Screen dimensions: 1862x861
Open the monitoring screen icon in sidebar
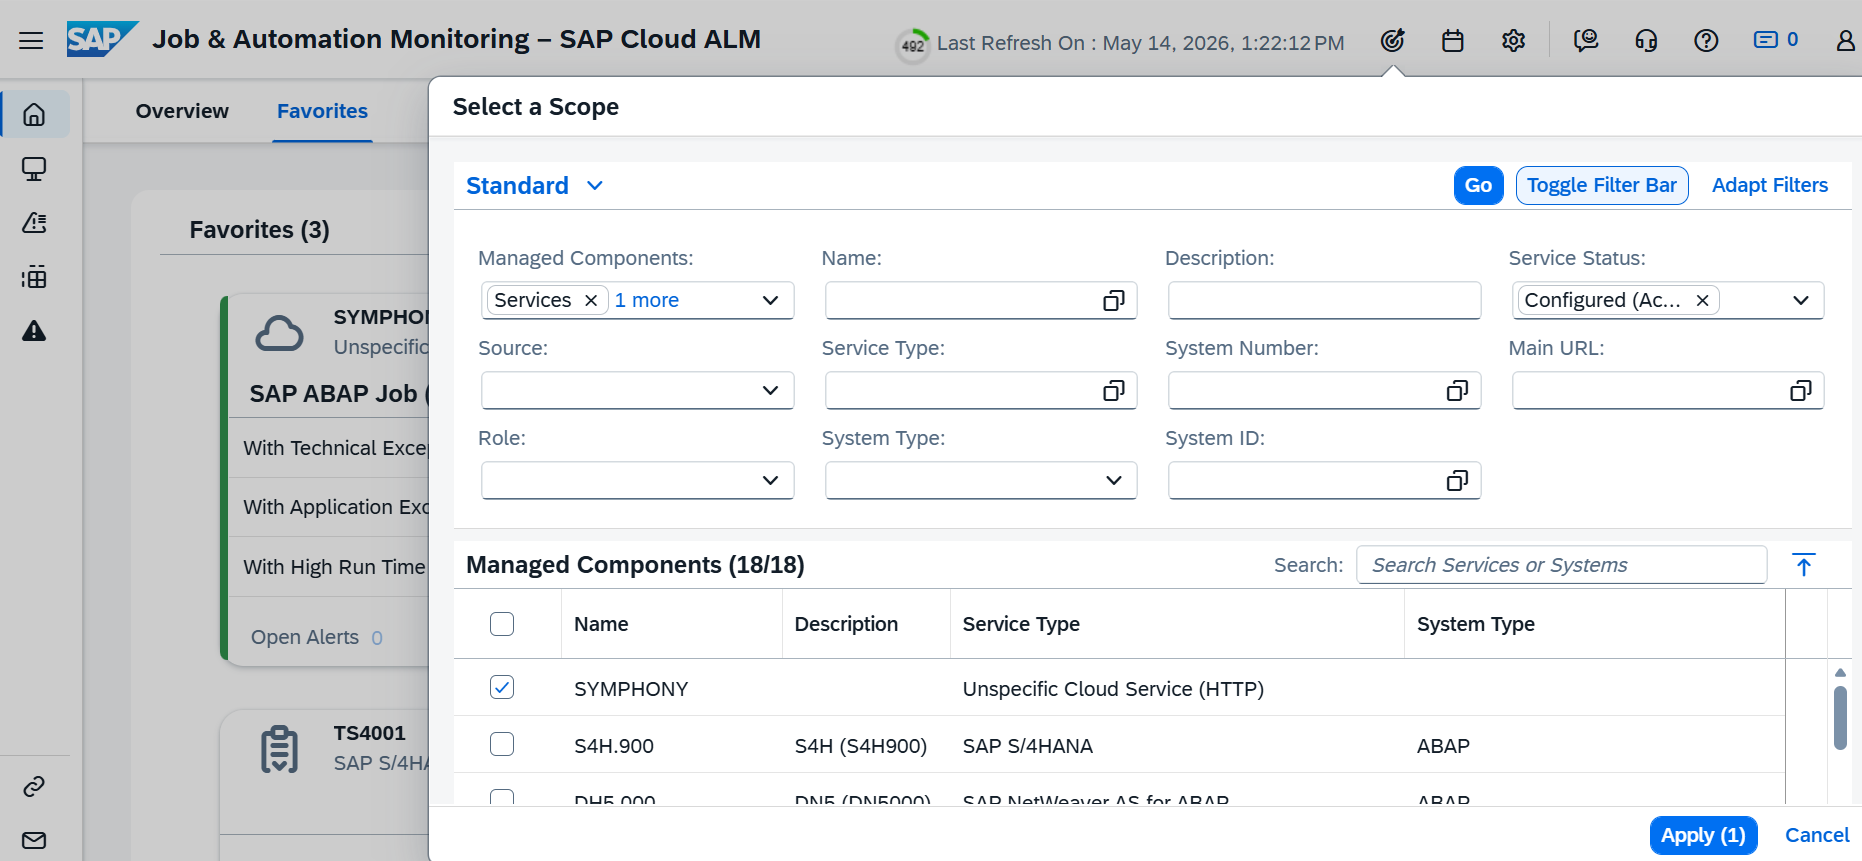pos(34,169)
